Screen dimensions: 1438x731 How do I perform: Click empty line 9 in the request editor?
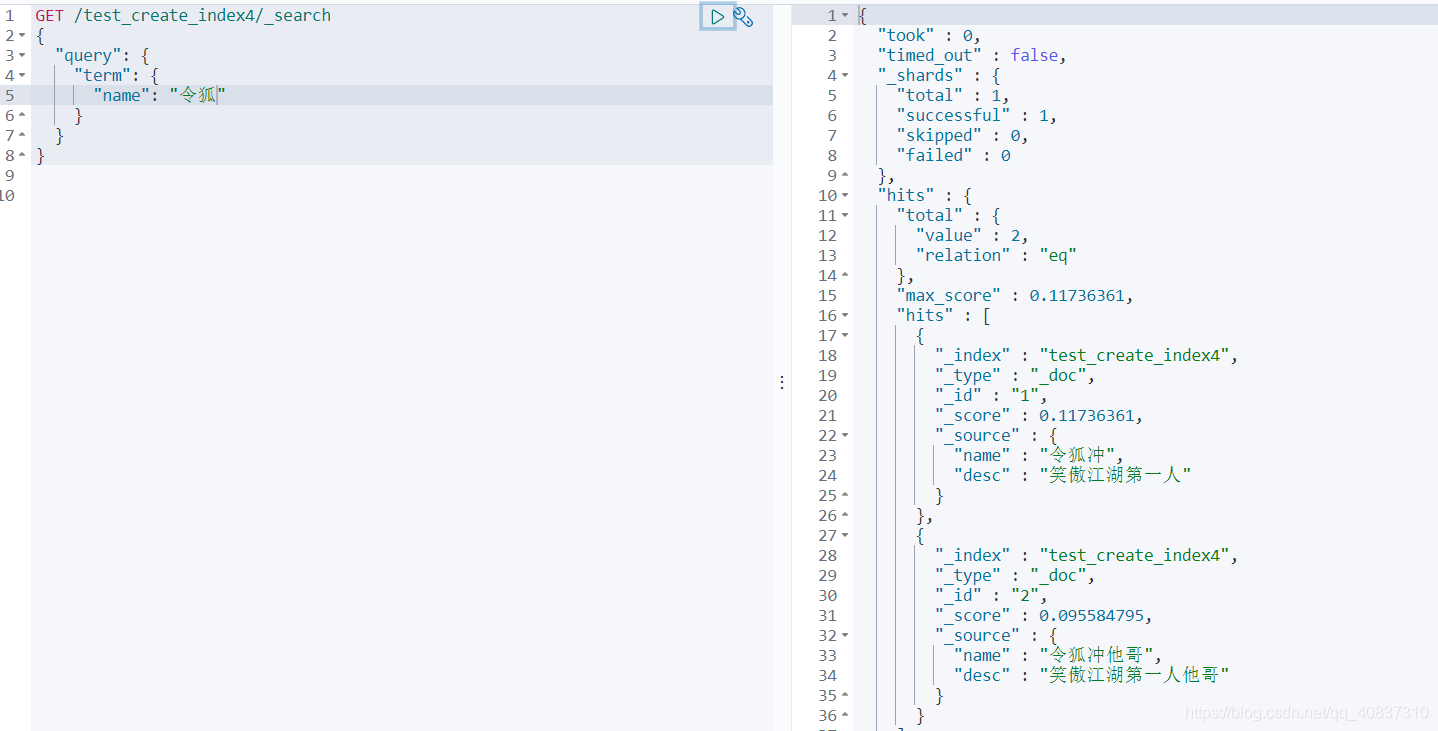pyautogui.click(x=402, y=175)
